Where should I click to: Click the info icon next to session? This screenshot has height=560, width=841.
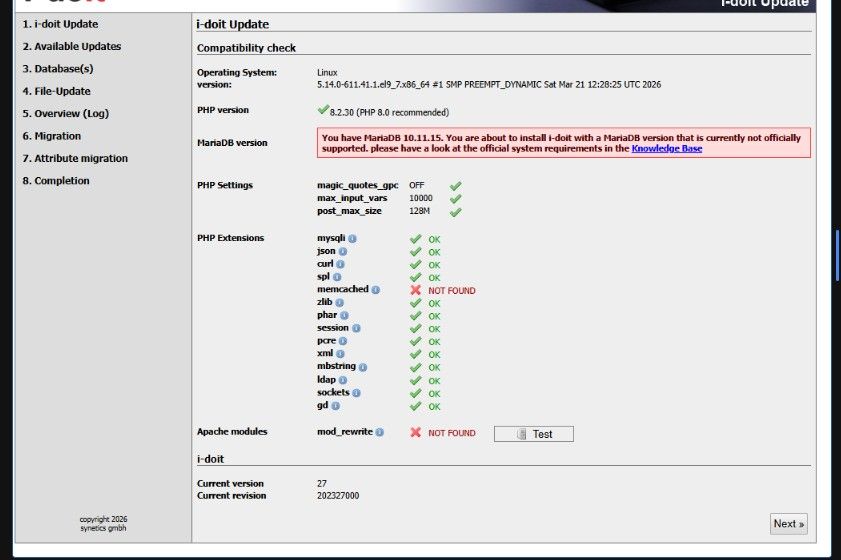click(356, 328)
